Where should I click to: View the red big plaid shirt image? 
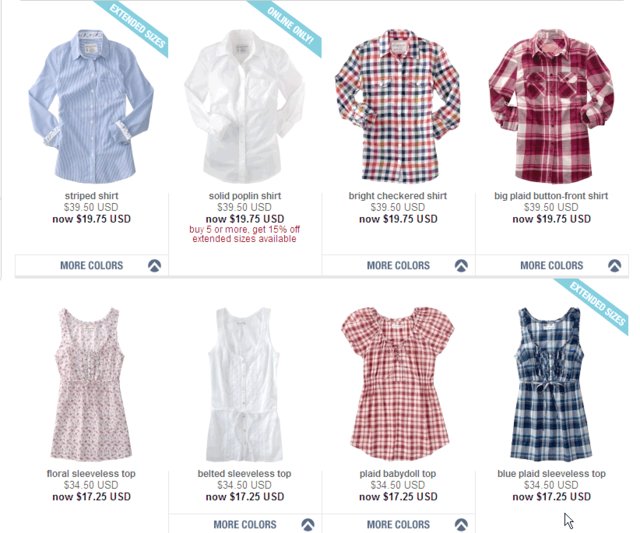coord(551,106)
